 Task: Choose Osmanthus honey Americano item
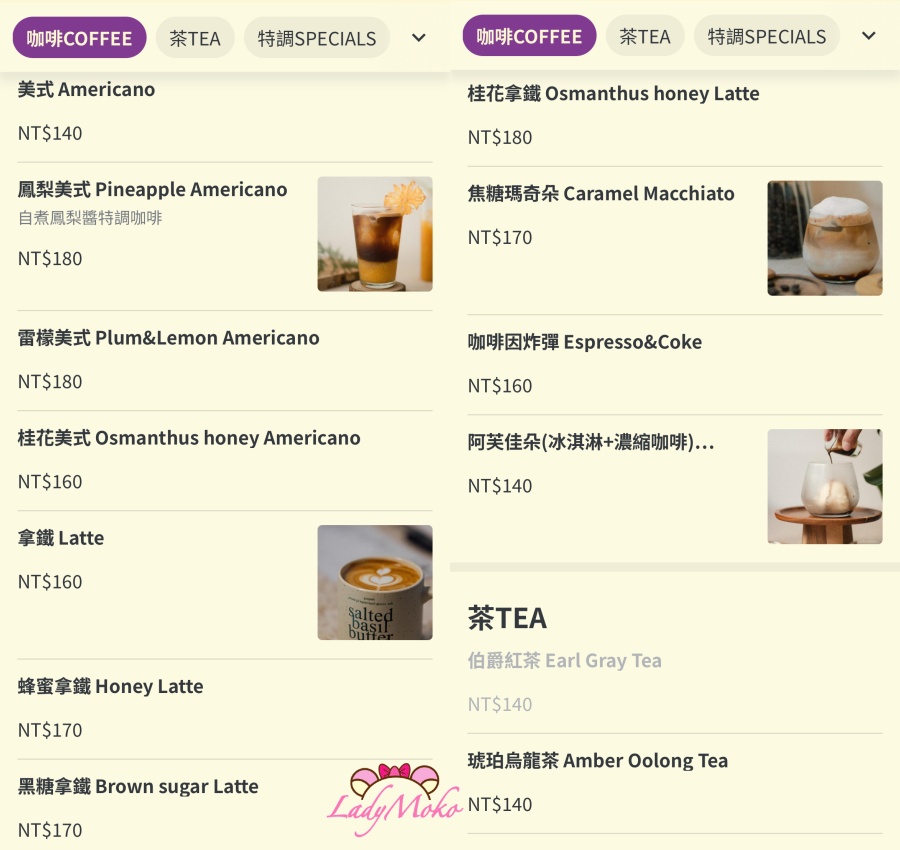pyautogui.click(x=225, y=460)
